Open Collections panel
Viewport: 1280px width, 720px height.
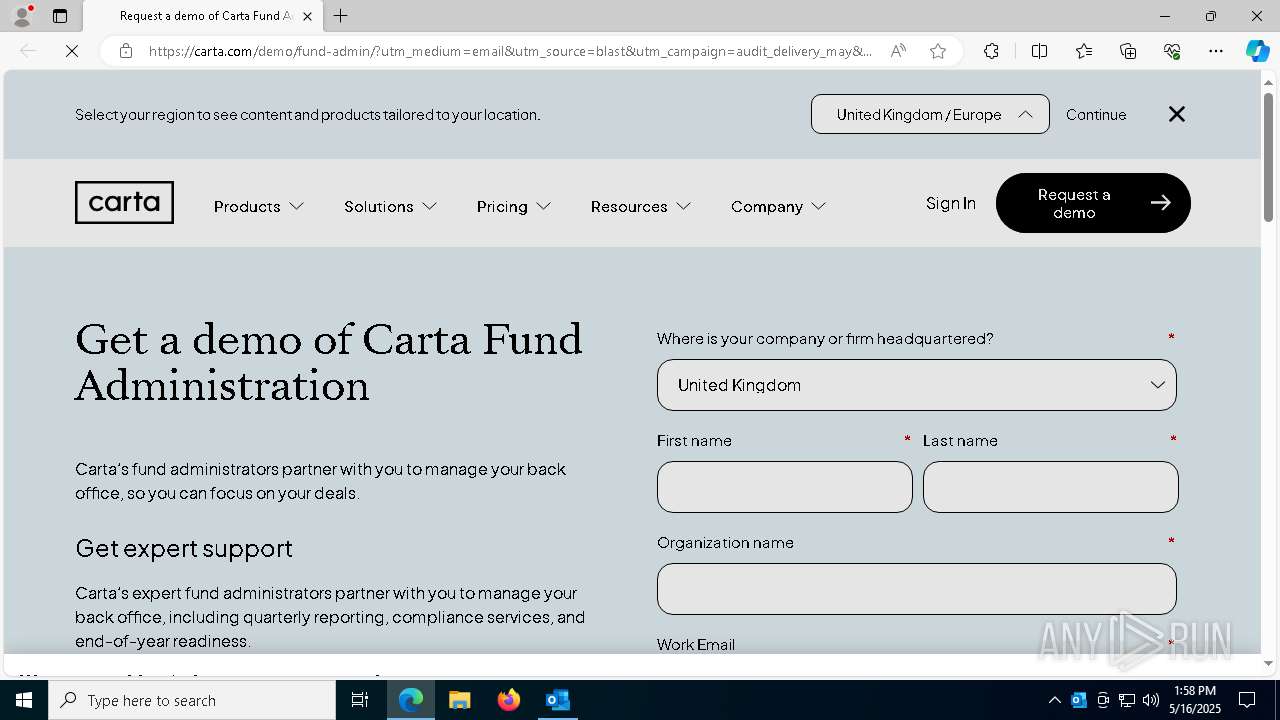(x=1128, y=51)
